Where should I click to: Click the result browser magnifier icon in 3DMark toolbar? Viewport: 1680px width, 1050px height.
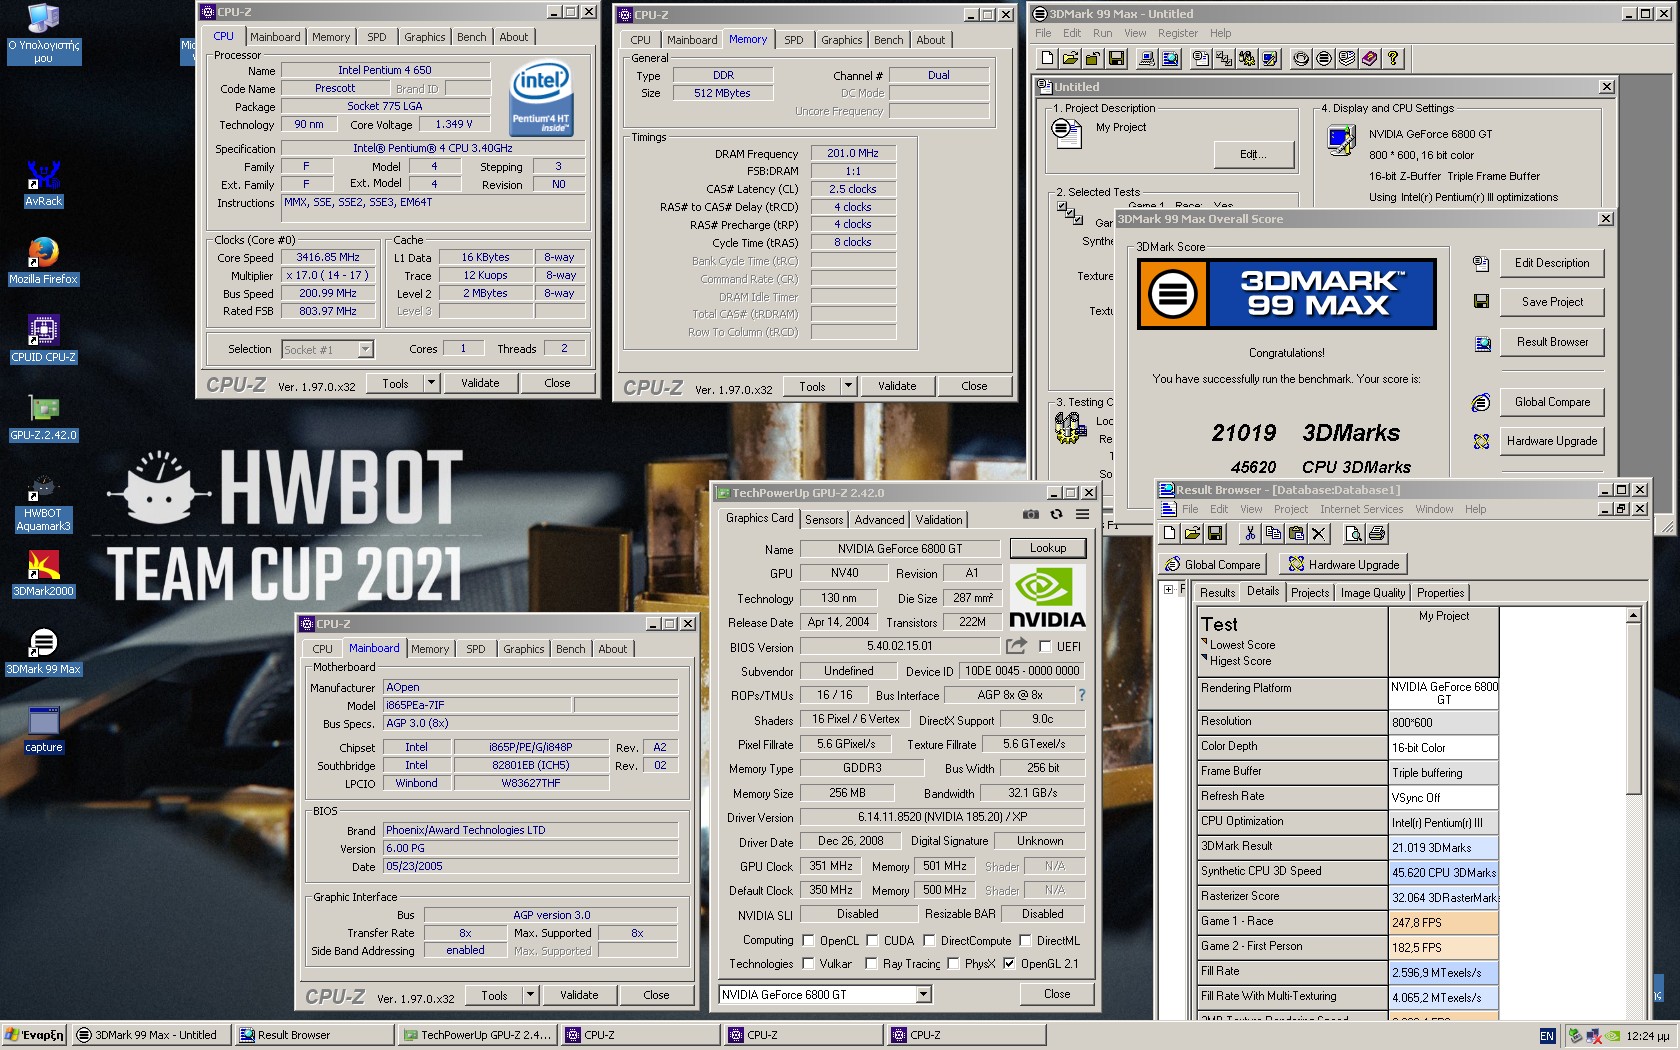coord(1170,59)
